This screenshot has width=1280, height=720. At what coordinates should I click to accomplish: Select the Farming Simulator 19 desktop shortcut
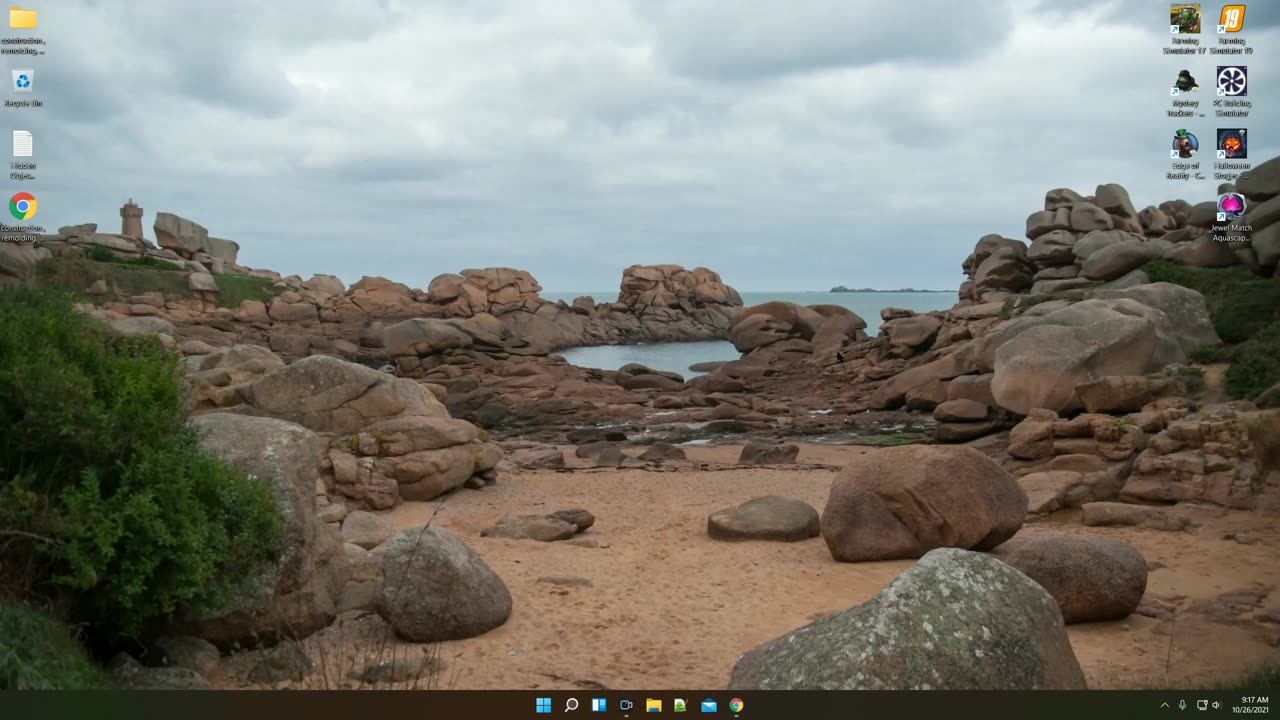1232,29
